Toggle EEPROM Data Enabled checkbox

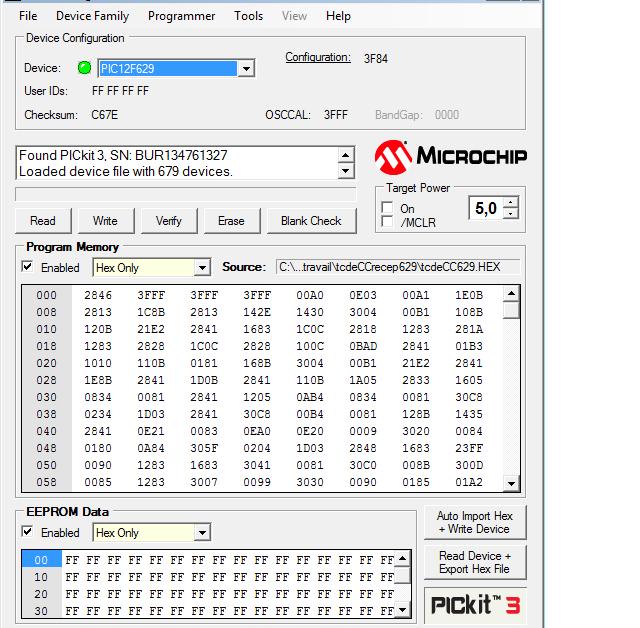point(27,532)
